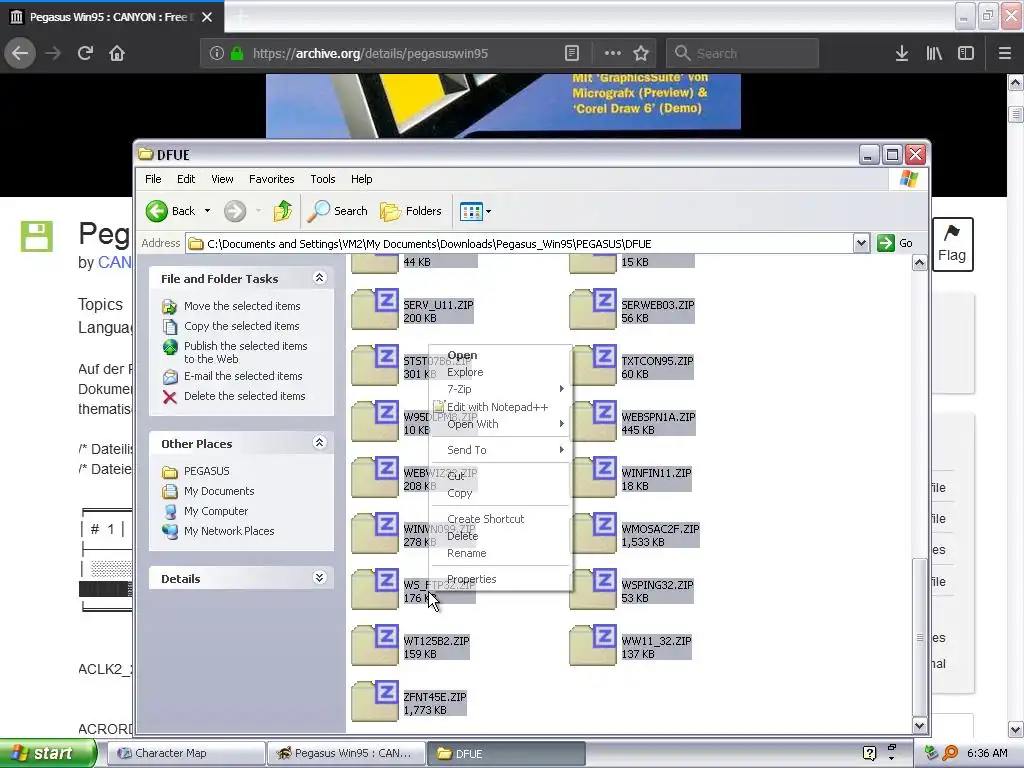Click the Up folder icon in Explorer
The height and width of the screenshot is (768, 1024).
282,211
